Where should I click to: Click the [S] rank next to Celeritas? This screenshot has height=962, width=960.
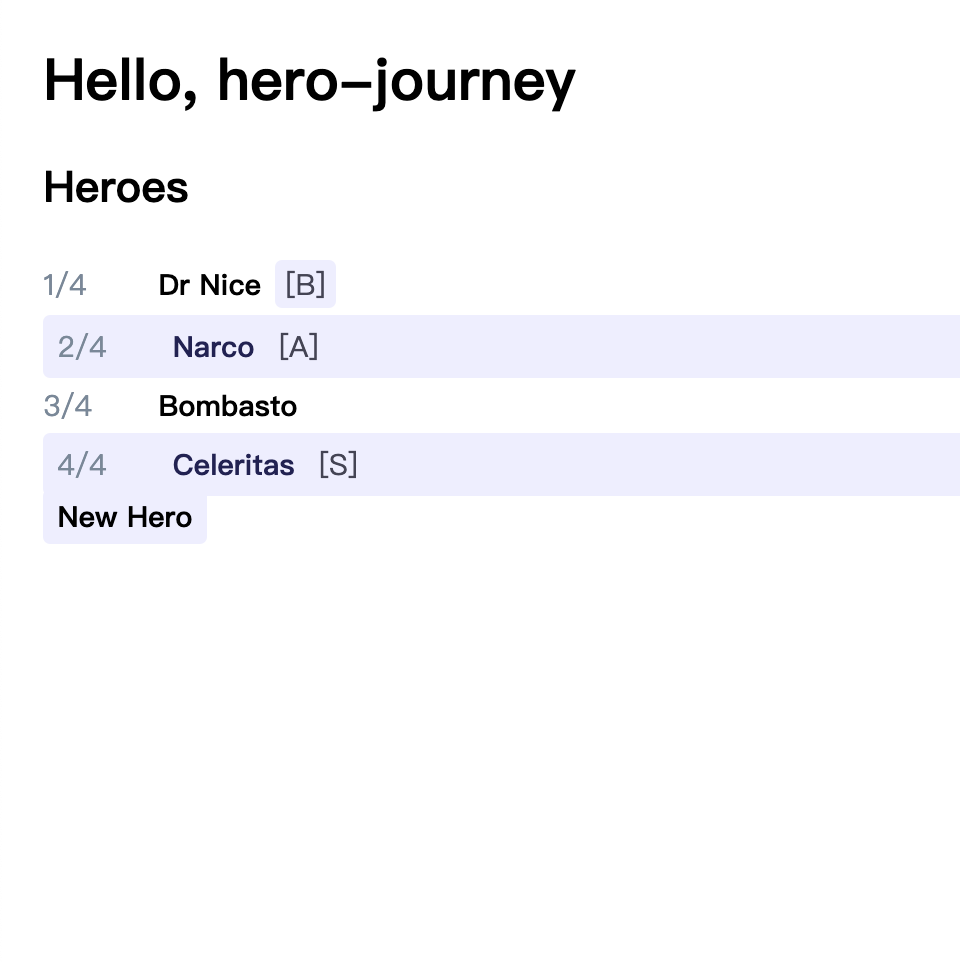[x=338, y=464]
